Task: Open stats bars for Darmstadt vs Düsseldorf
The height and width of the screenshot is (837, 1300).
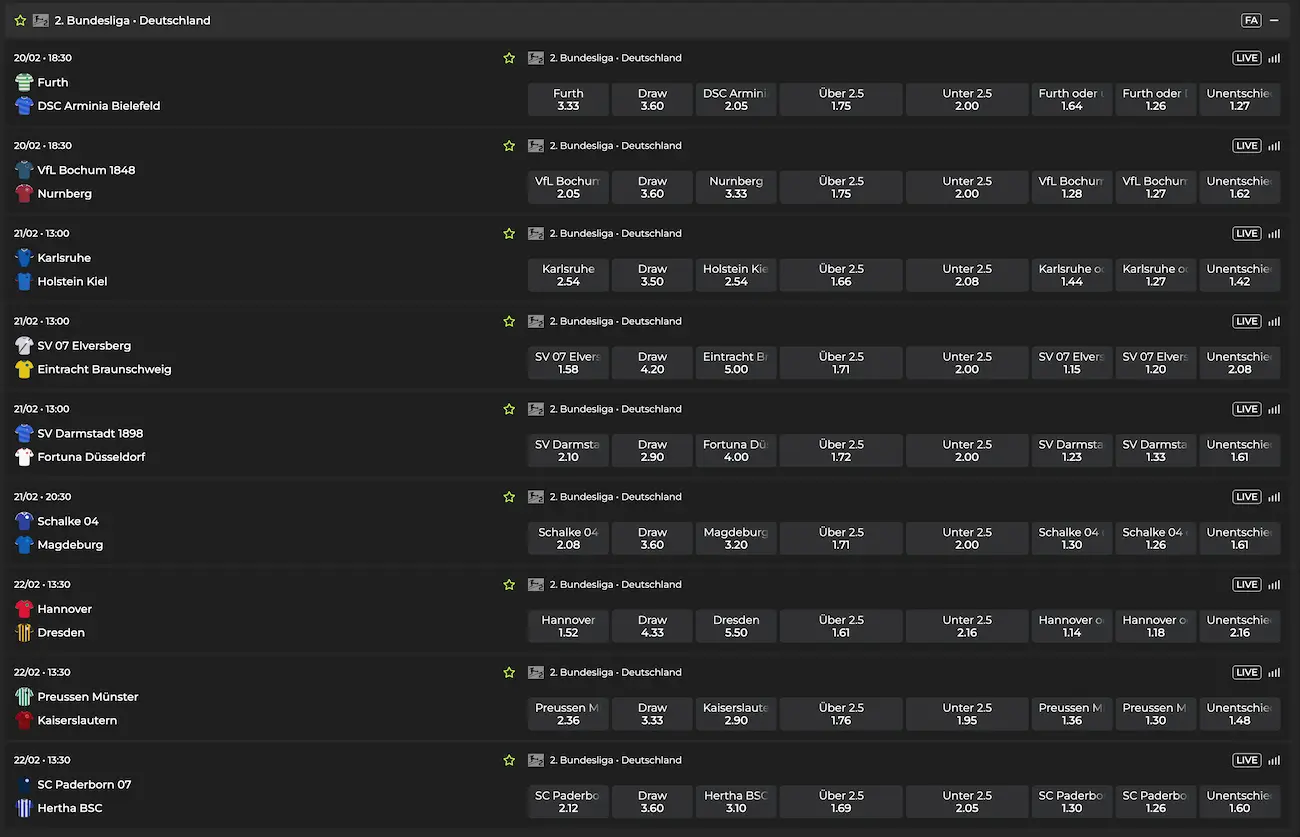Action: point(1274,409)
